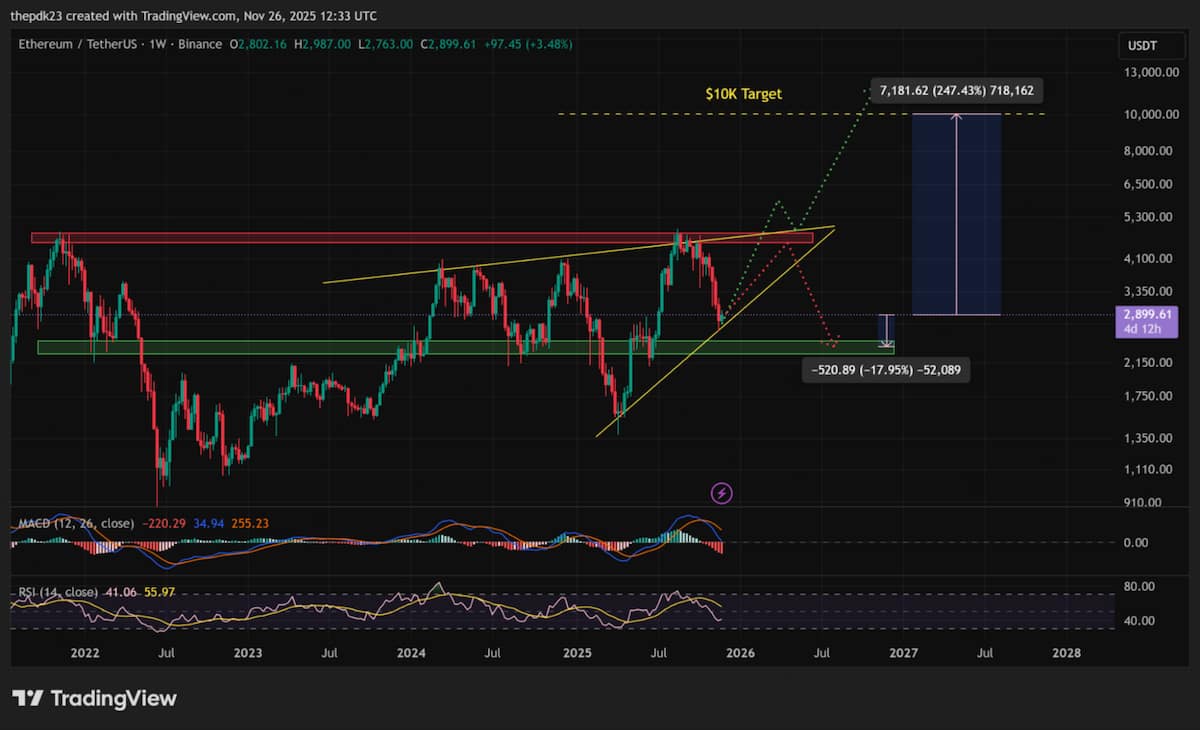This screenshot has width=1200, height=730.
Task: Click the 2,899.61 current price tag
Action: [1145, 315]
